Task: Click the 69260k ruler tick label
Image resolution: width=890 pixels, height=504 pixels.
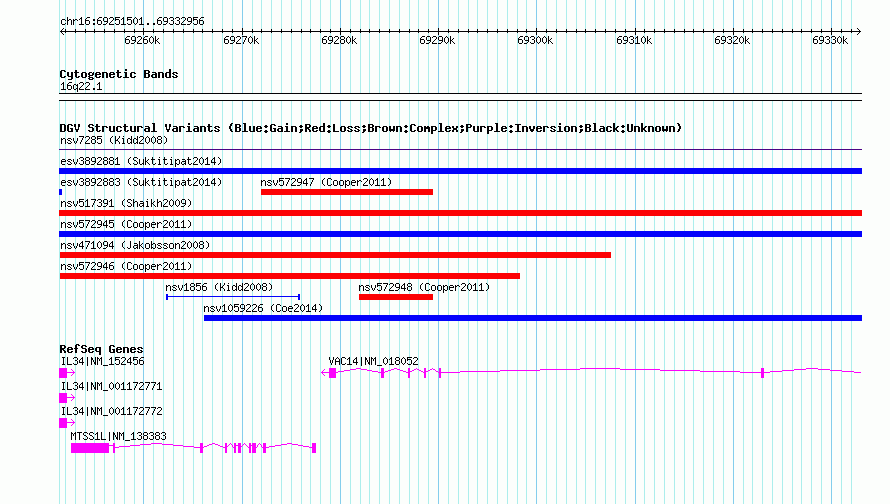Action: pyautogui.click(x=142, y=40)
